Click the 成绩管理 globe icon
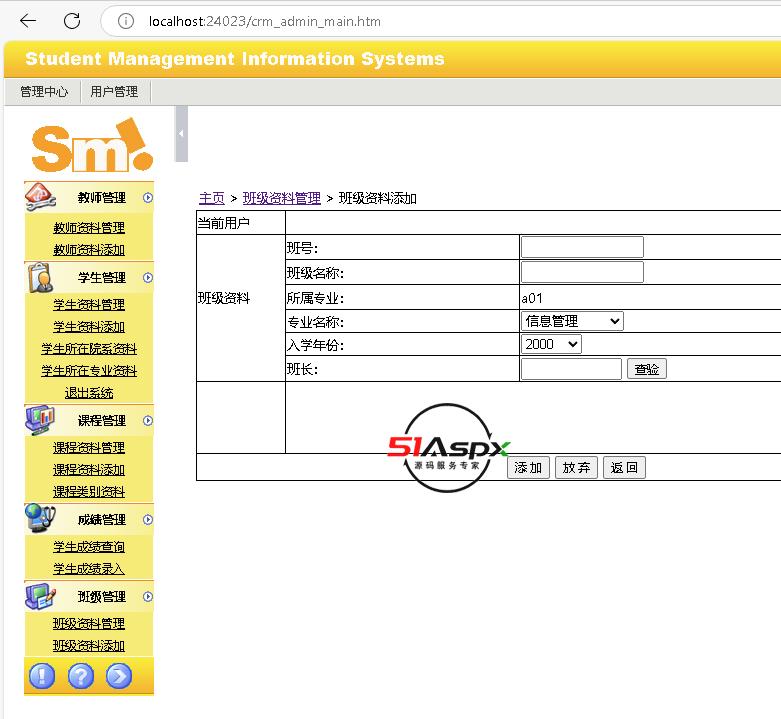This screenshot has height=719, width=781. 41,518
